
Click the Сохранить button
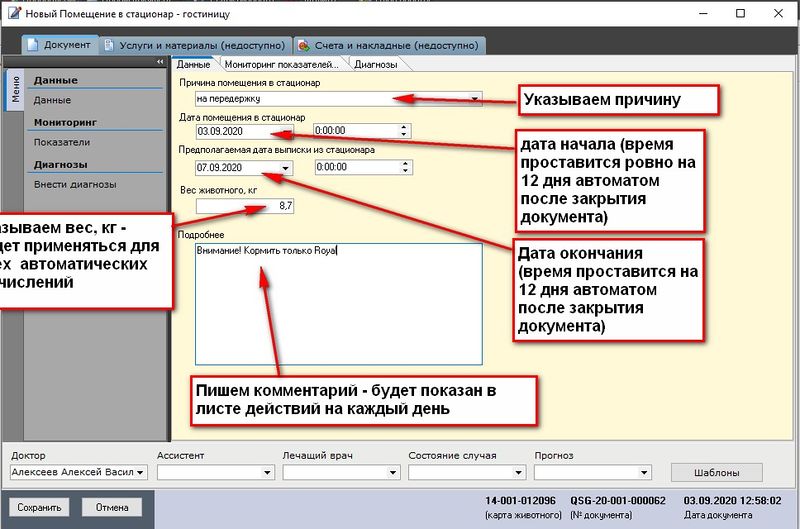39,508
